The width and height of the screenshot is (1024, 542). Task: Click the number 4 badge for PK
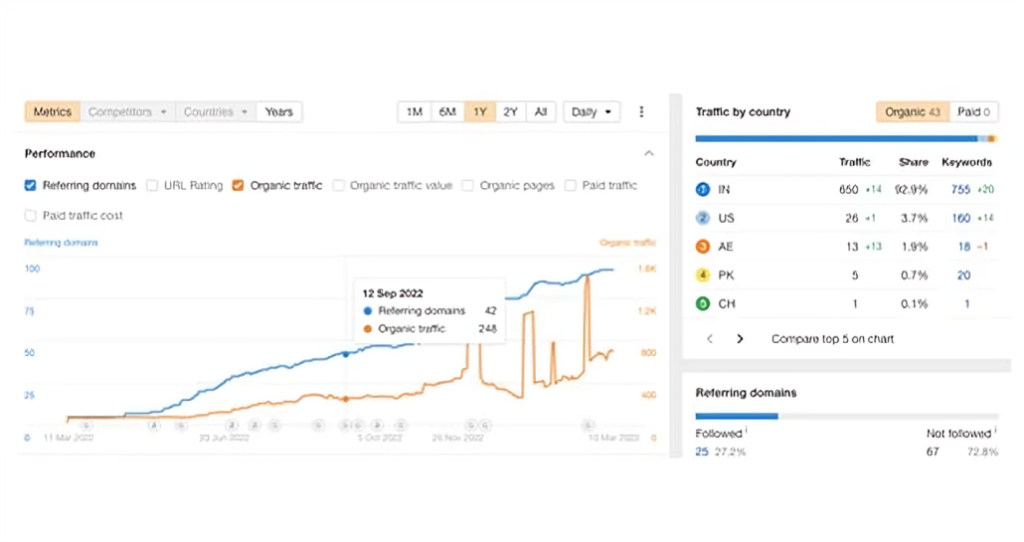(702, 275)
